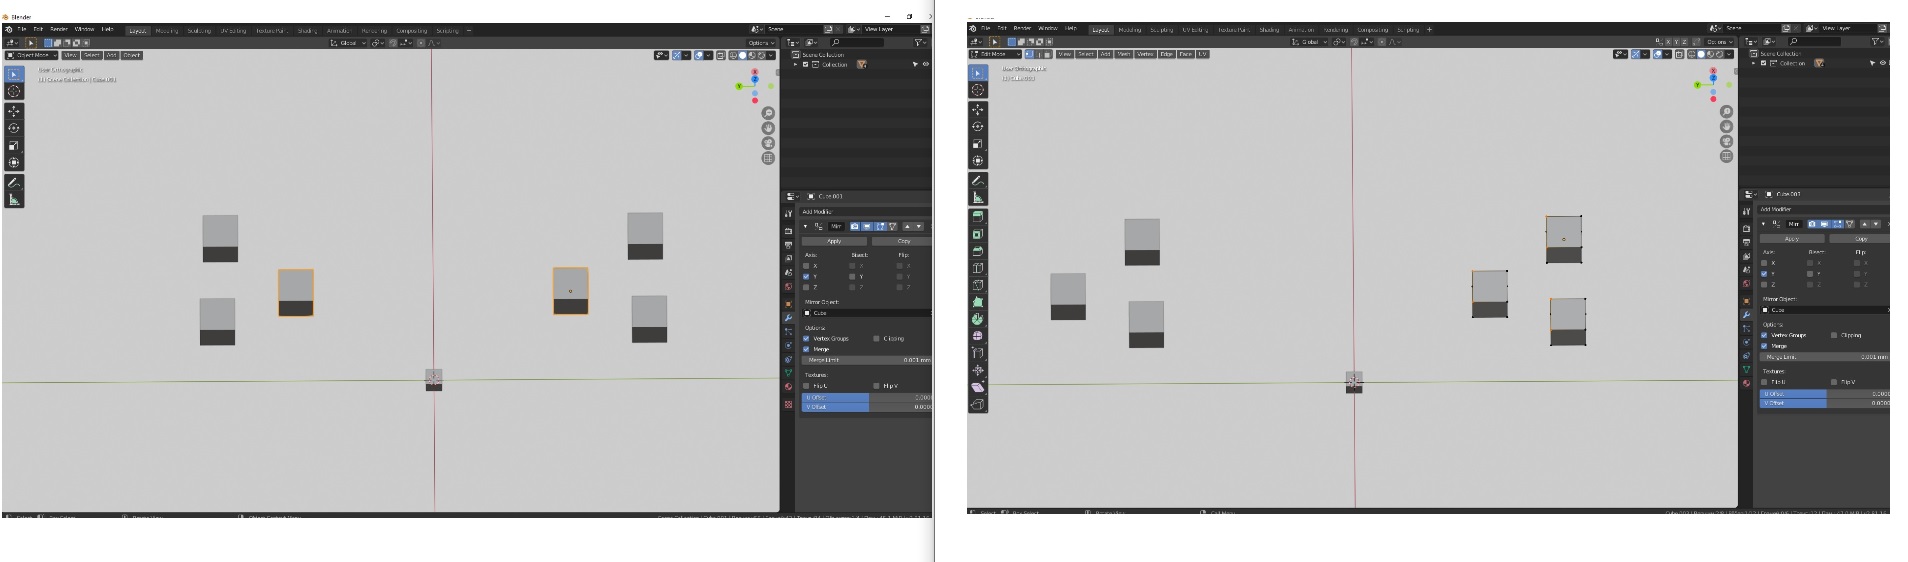
Task: Toggle mirror Axis Z checkbox in left window
Action: (x=806, y=287)
